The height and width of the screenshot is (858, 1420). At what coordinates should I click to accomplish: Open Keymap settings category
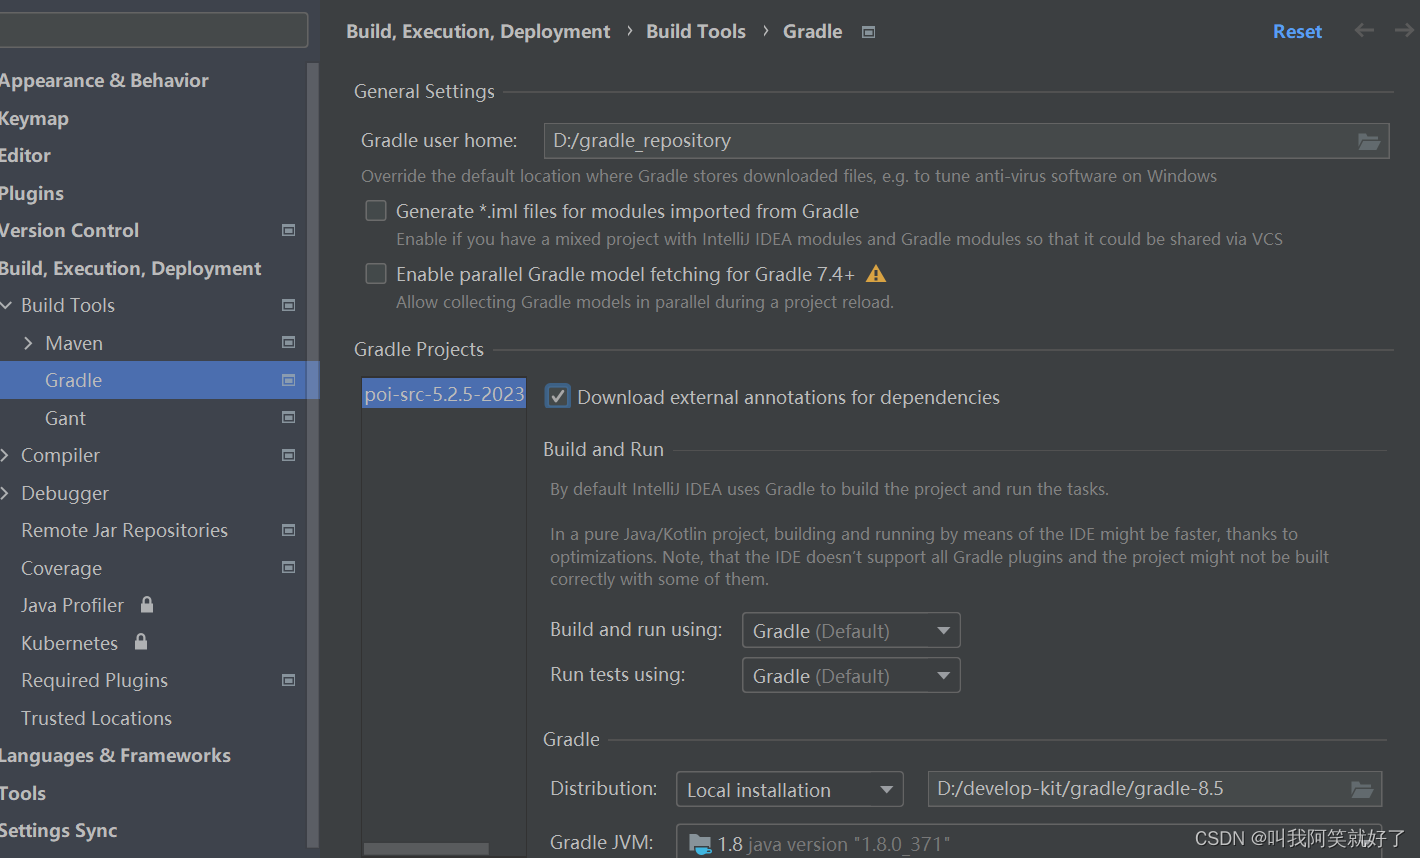[34, 118]
